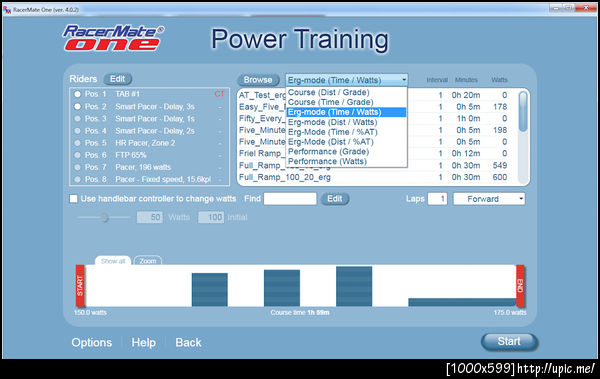Open the Forward direction dropdown
600x379 pixels.
point(489,199)
